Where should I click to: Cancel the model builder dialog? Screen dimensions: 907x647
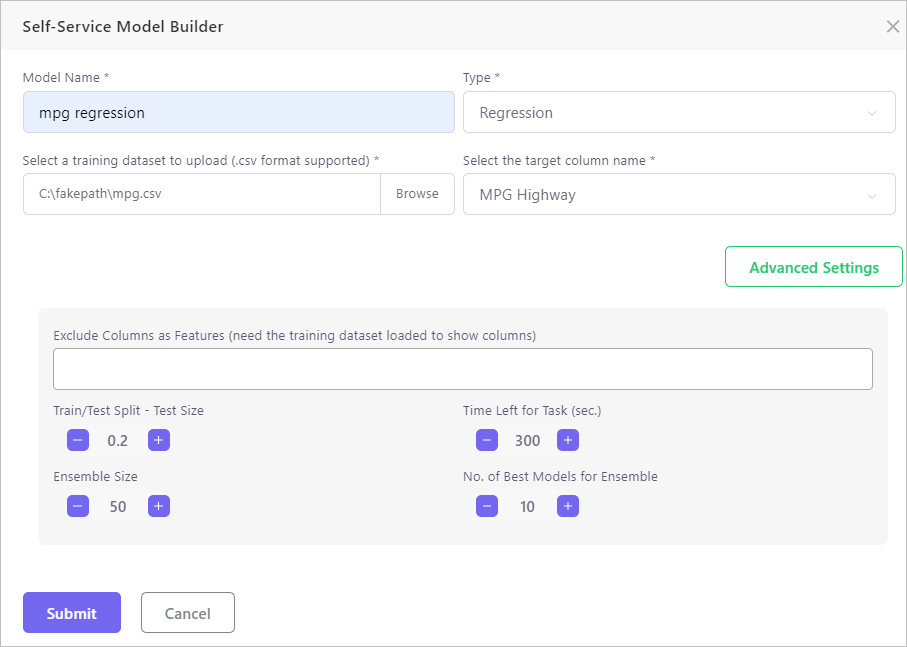[187, 613]
